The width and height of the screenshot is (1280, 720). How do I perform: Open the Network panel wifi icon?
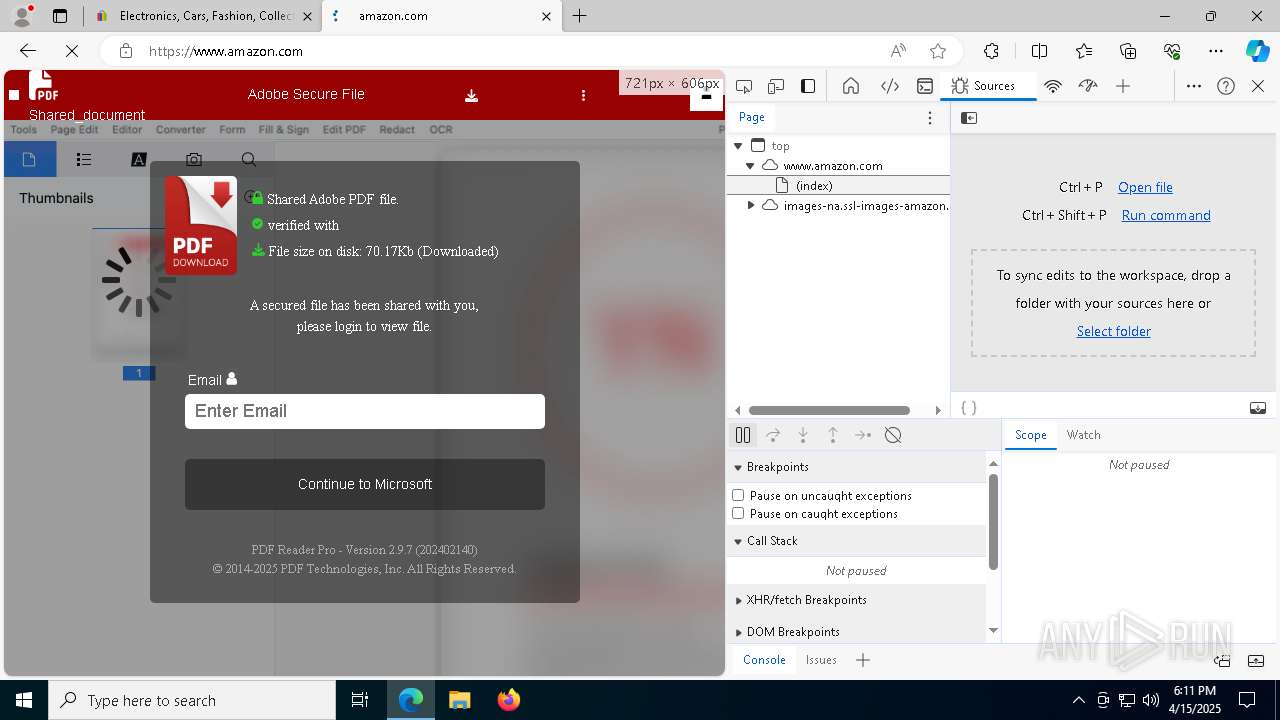(1052, 86)
